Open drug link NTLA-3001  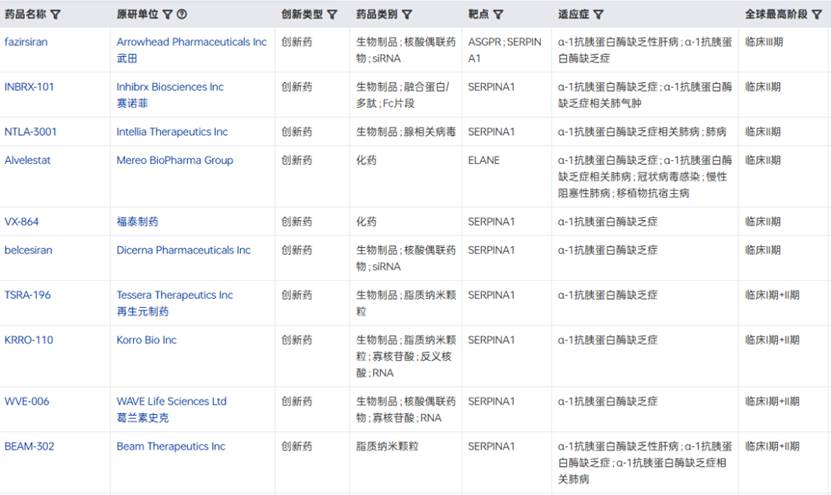click(30, 132)
